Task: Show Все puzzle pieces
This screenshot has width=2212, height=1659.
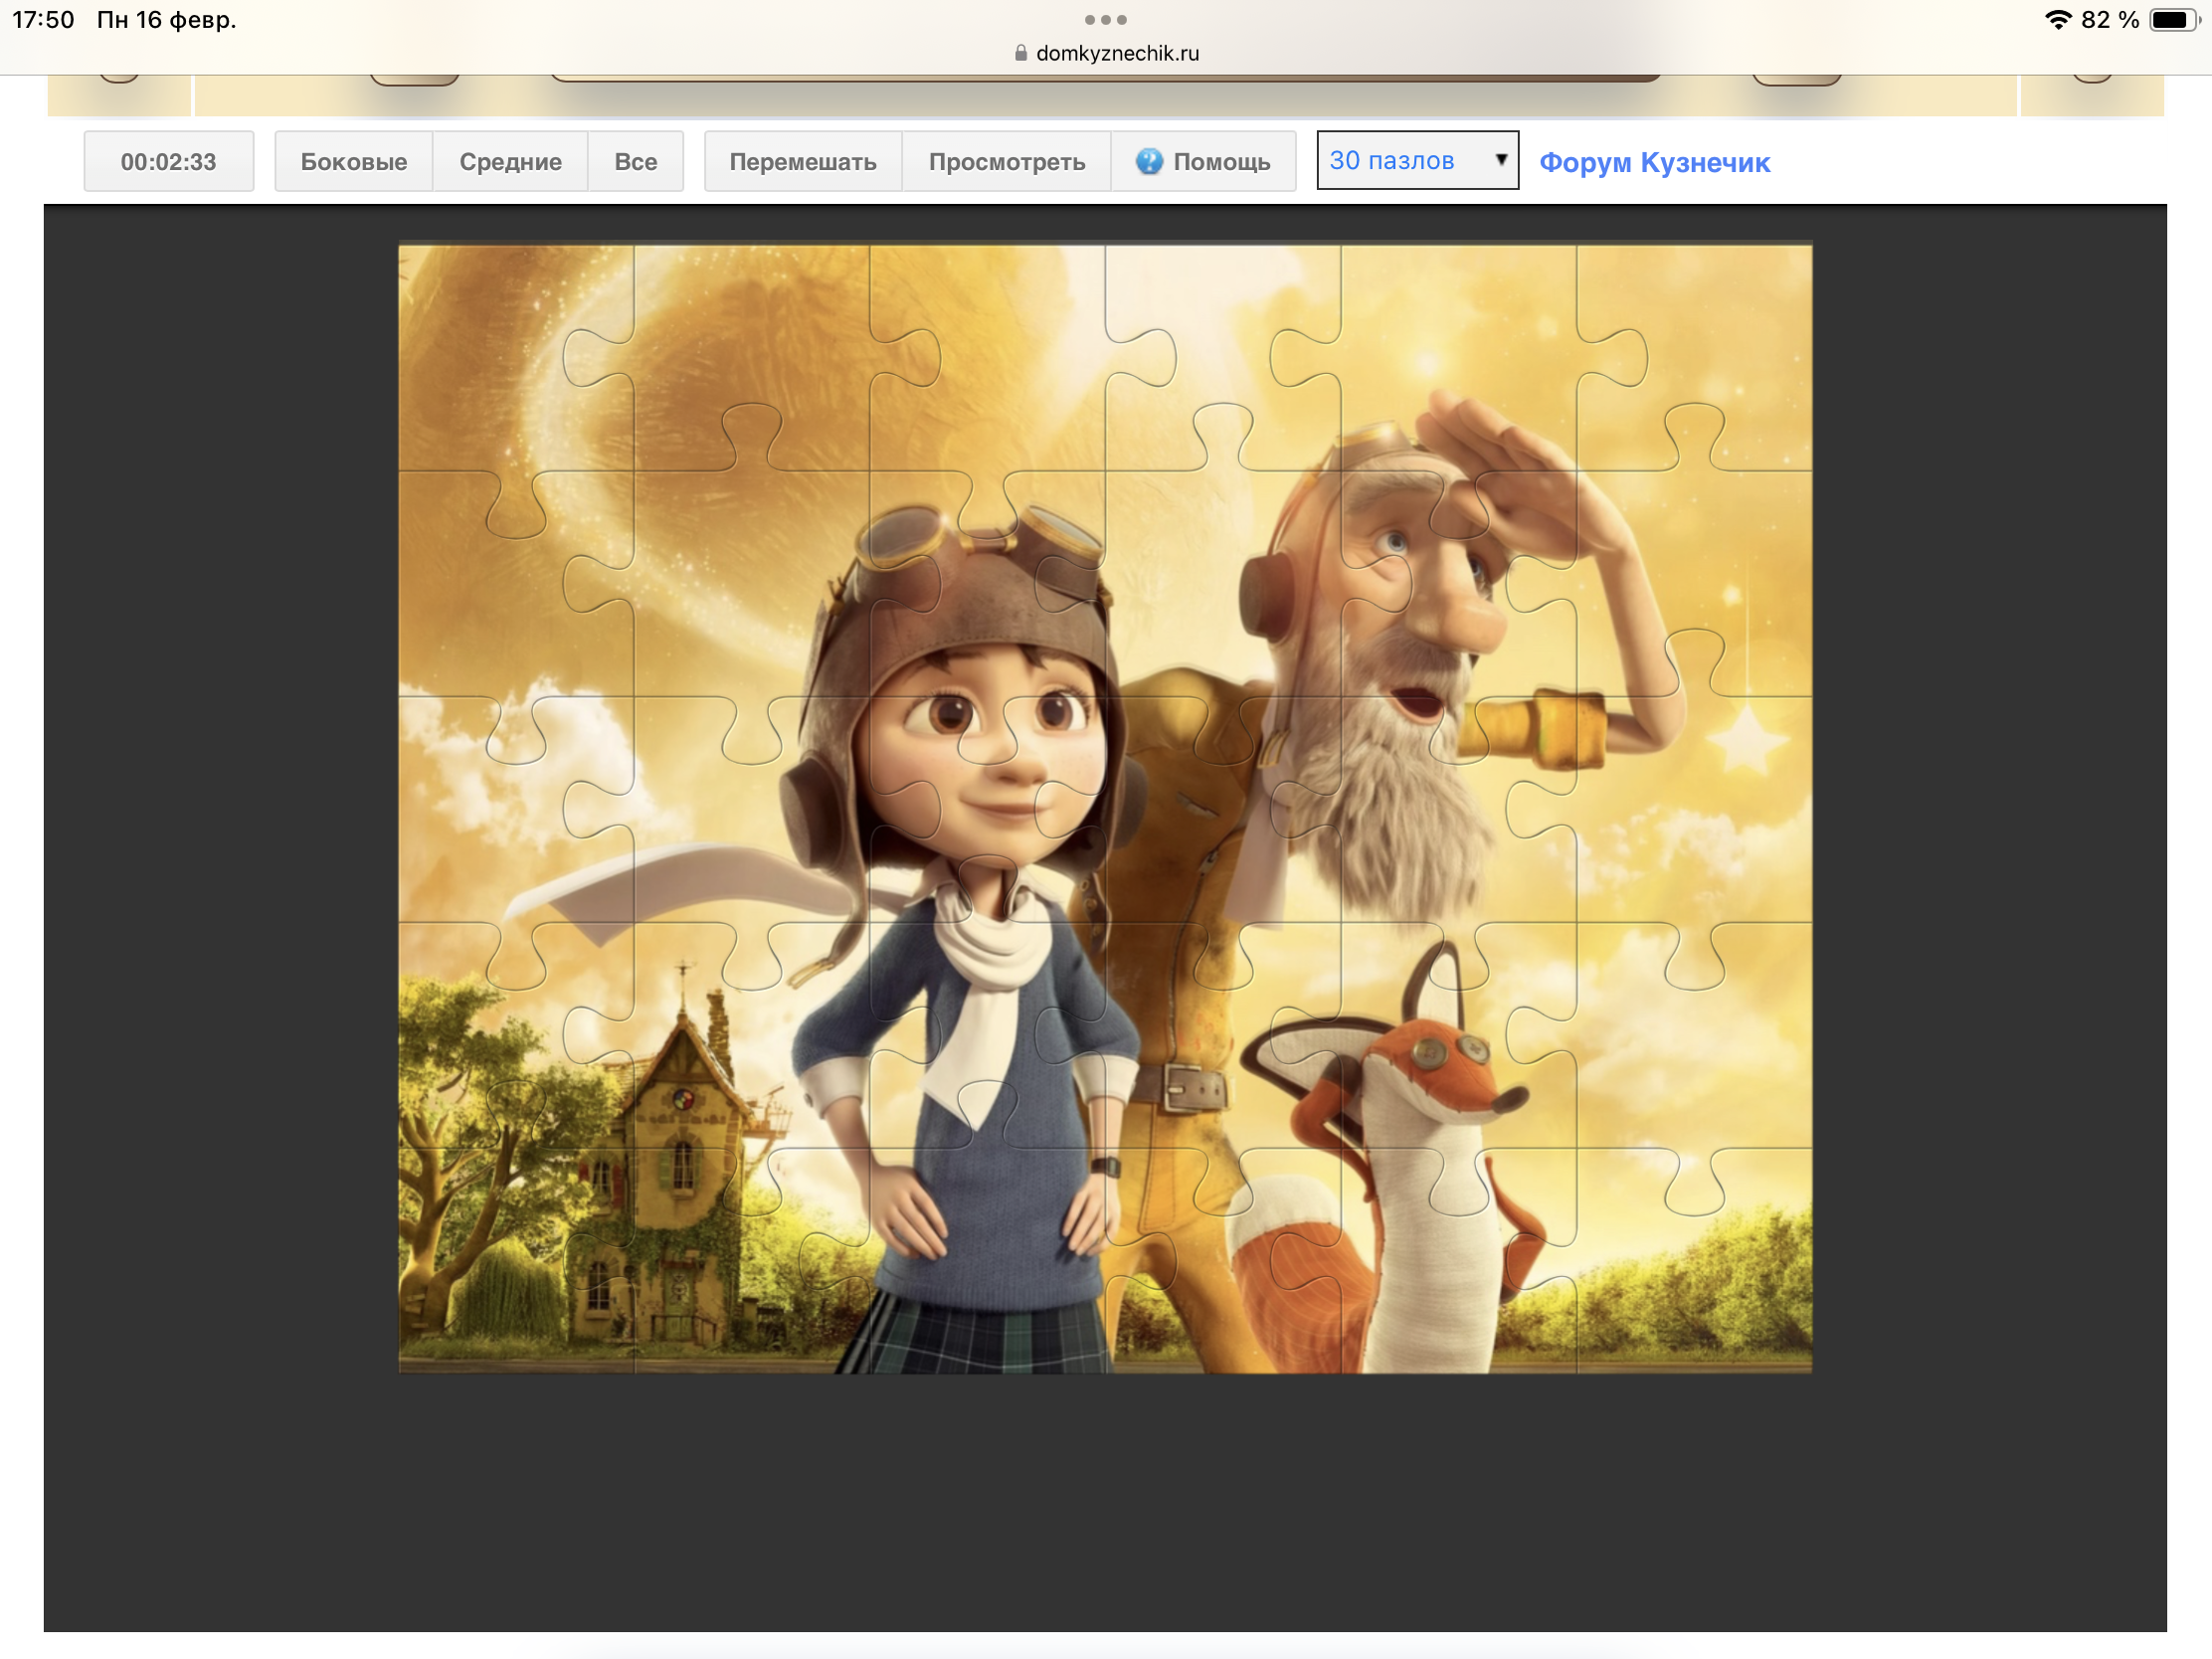Action: pos(635,162)
